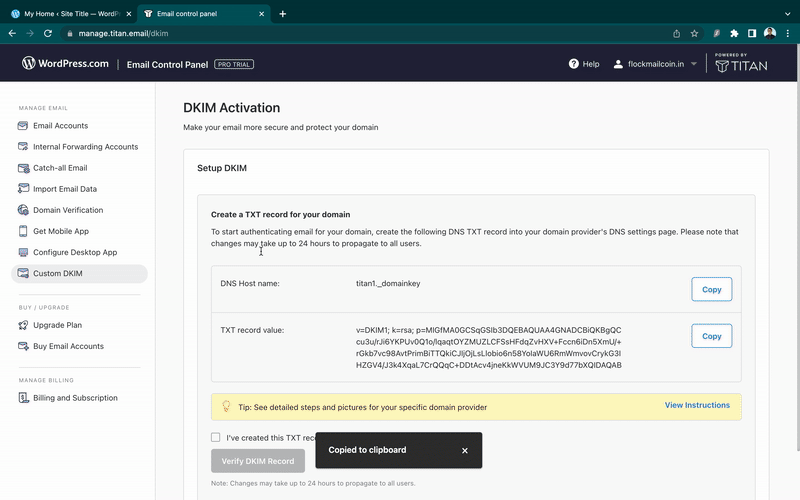Screen dimensions: 800x500
Task: Open Get Mobile App page
Action: [79, 231]
